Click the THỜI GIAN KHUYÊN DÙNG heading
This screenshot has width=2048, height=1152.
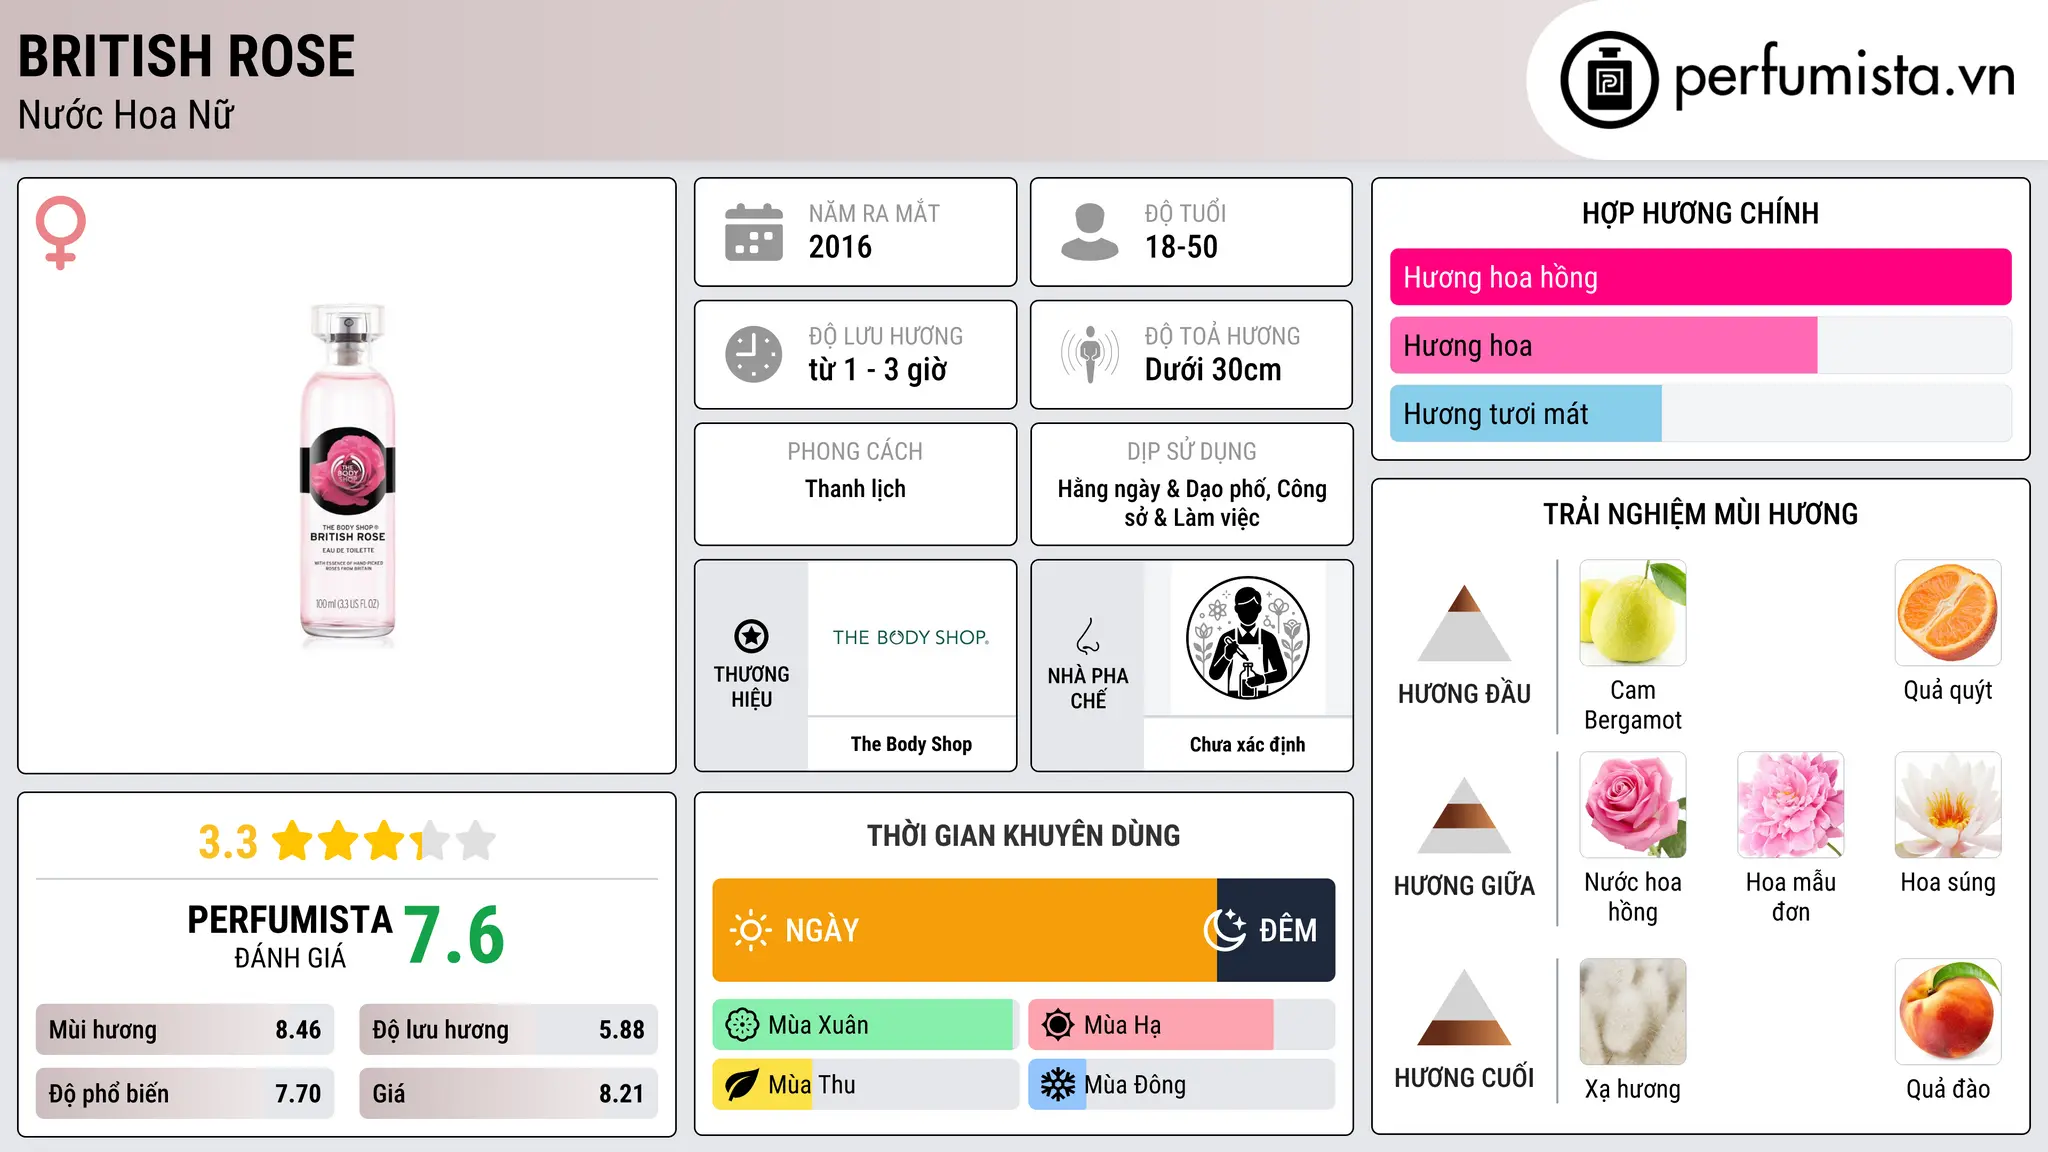[1023, 836]
